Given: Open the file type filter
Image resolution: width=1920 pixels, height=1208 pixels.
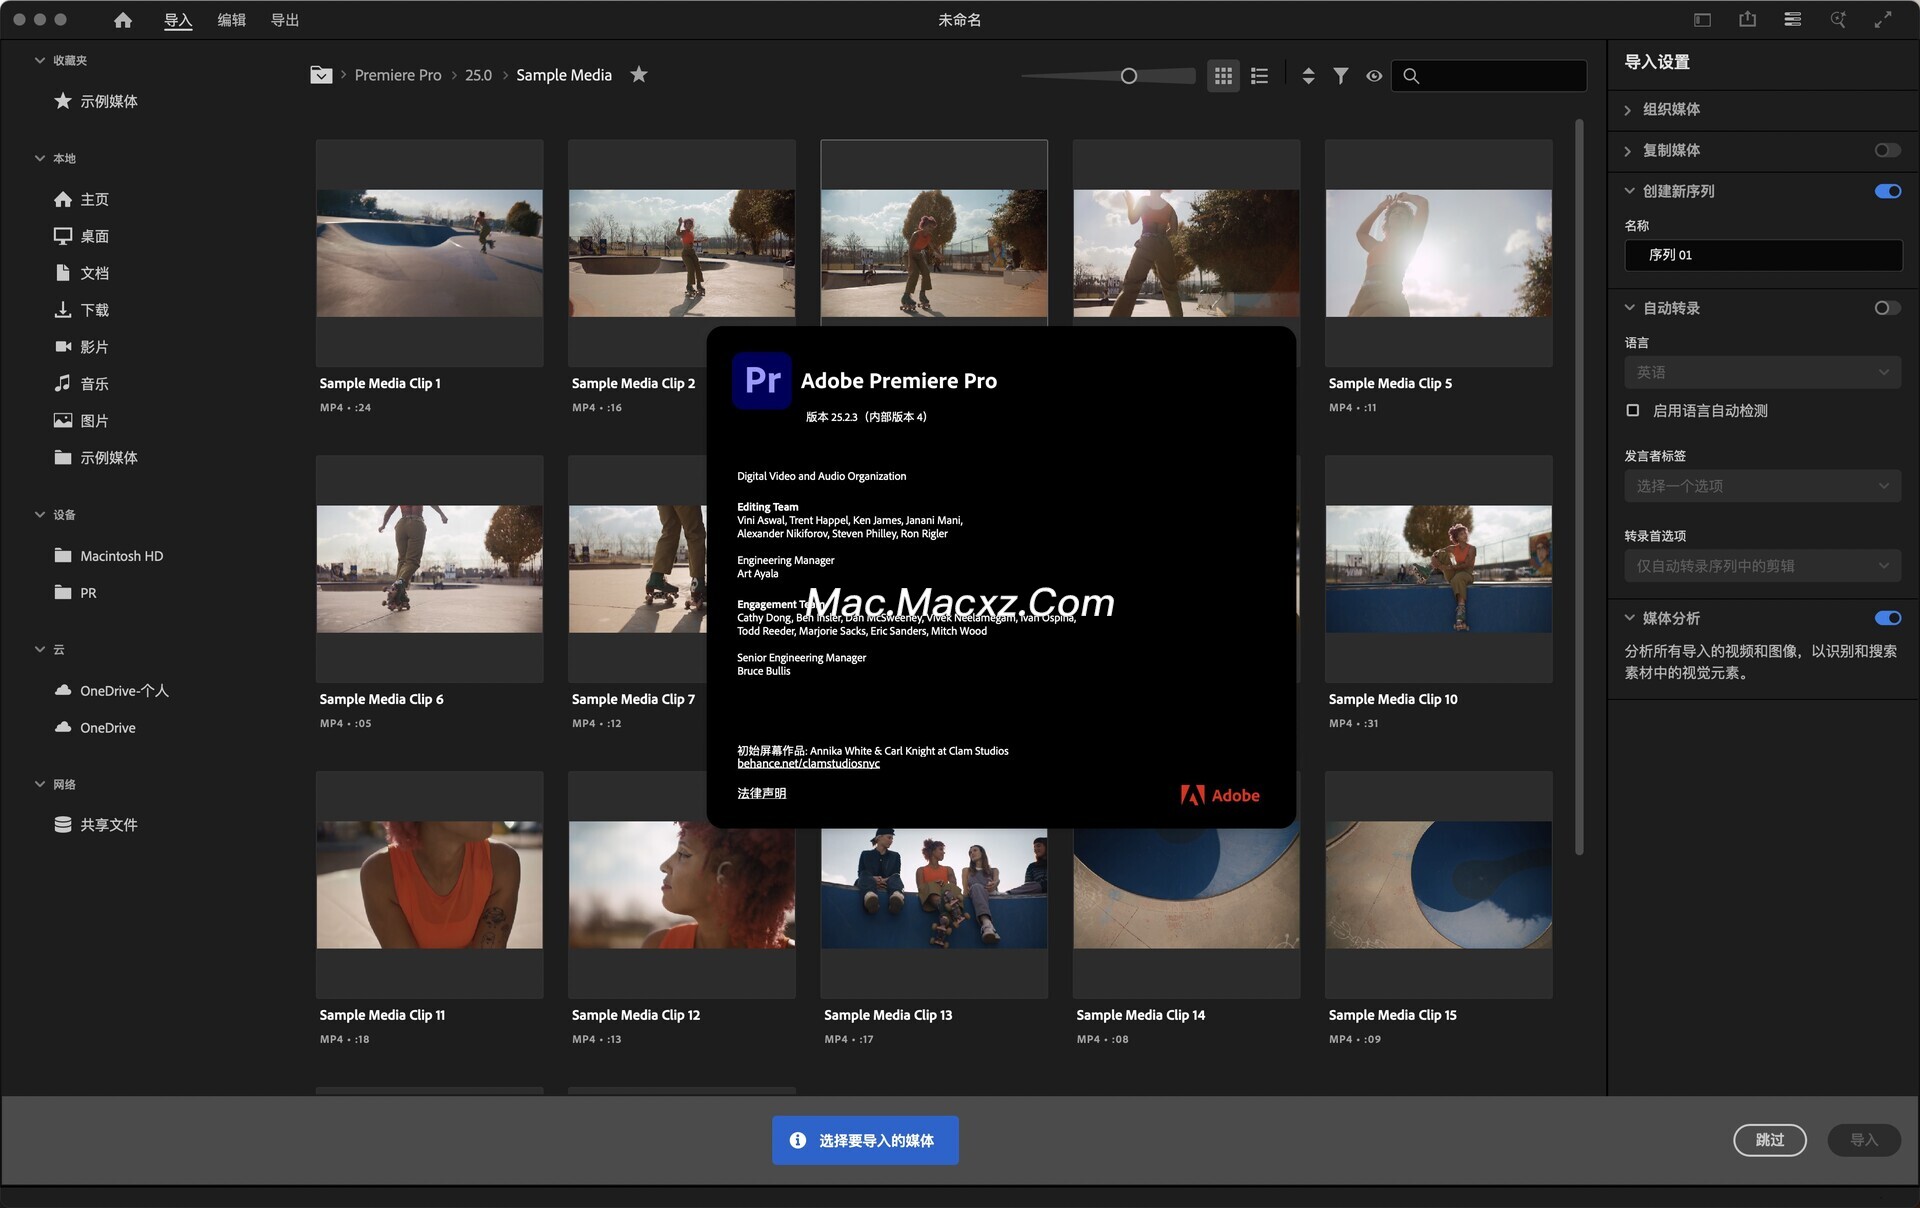Looking at the screenshot, I should pyautogui.click(x=1341, y=76).
